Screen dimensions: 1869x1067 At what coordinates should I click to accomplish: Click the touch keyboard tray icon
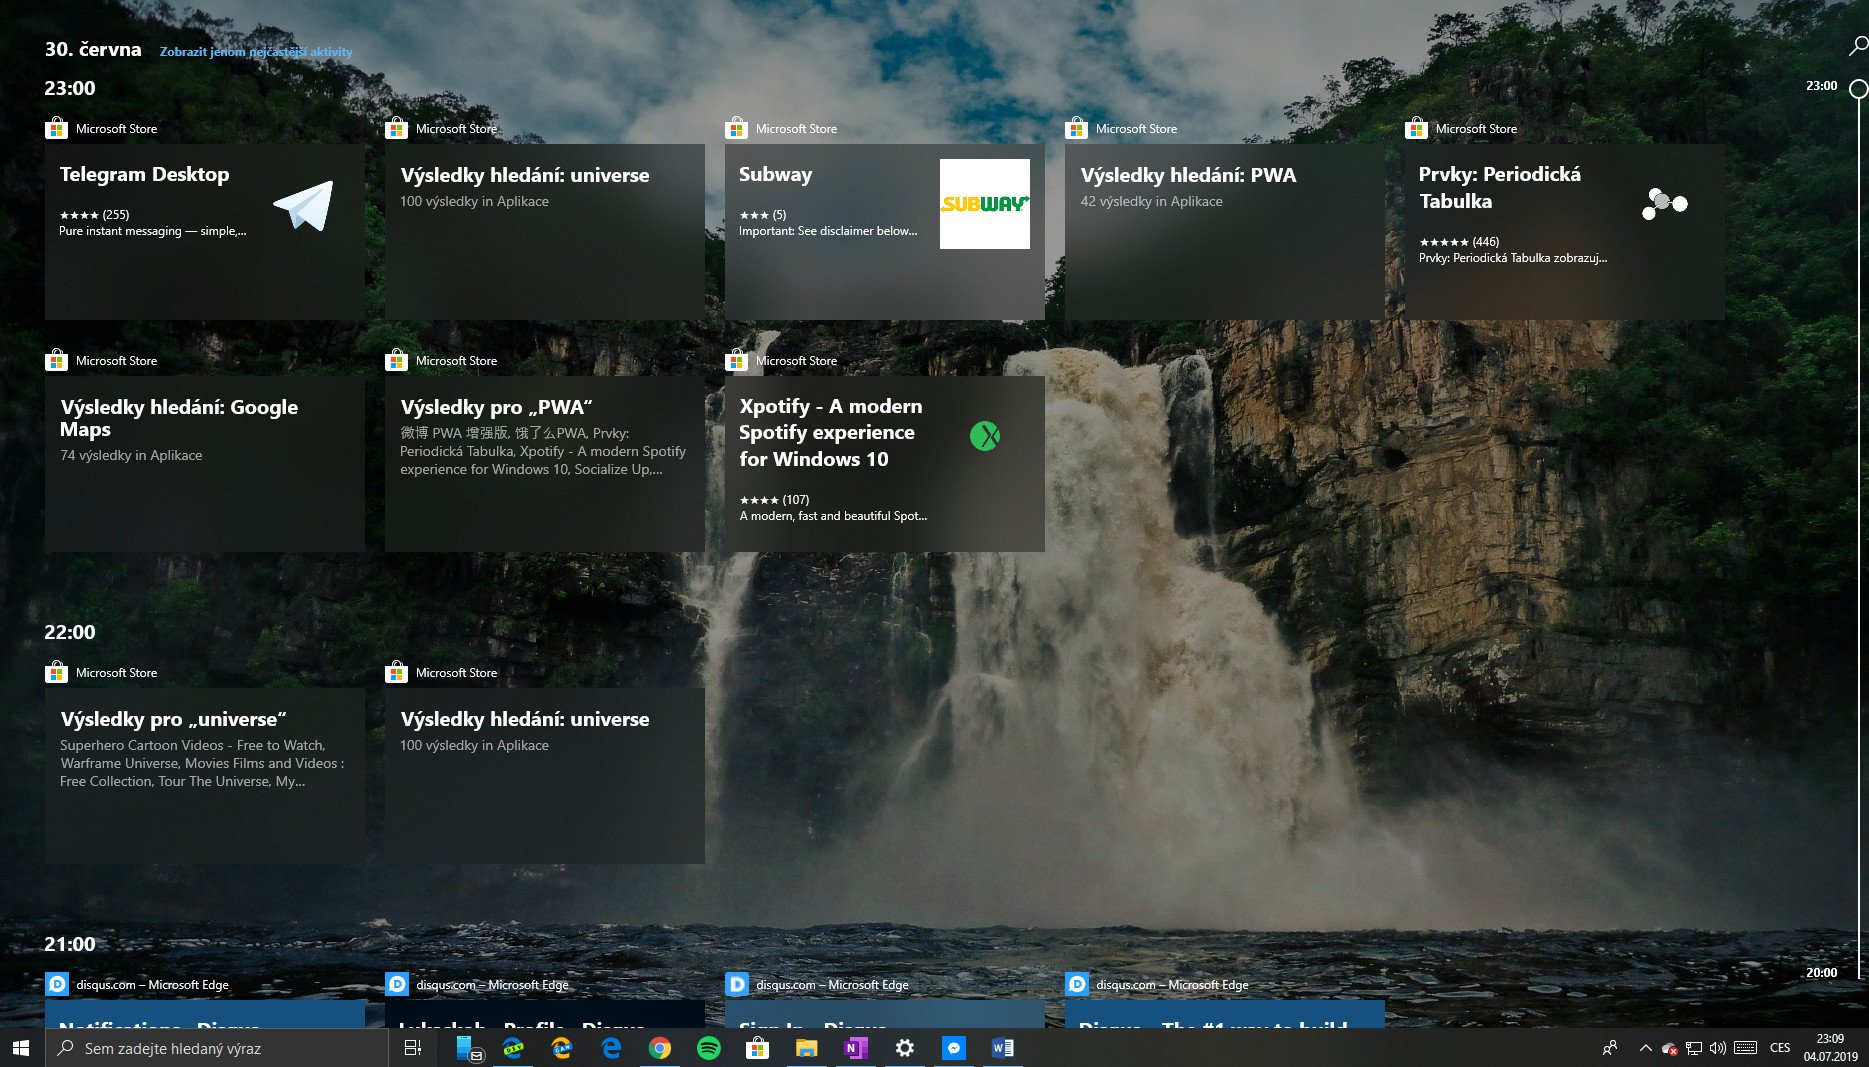tap(1746, 1048)
